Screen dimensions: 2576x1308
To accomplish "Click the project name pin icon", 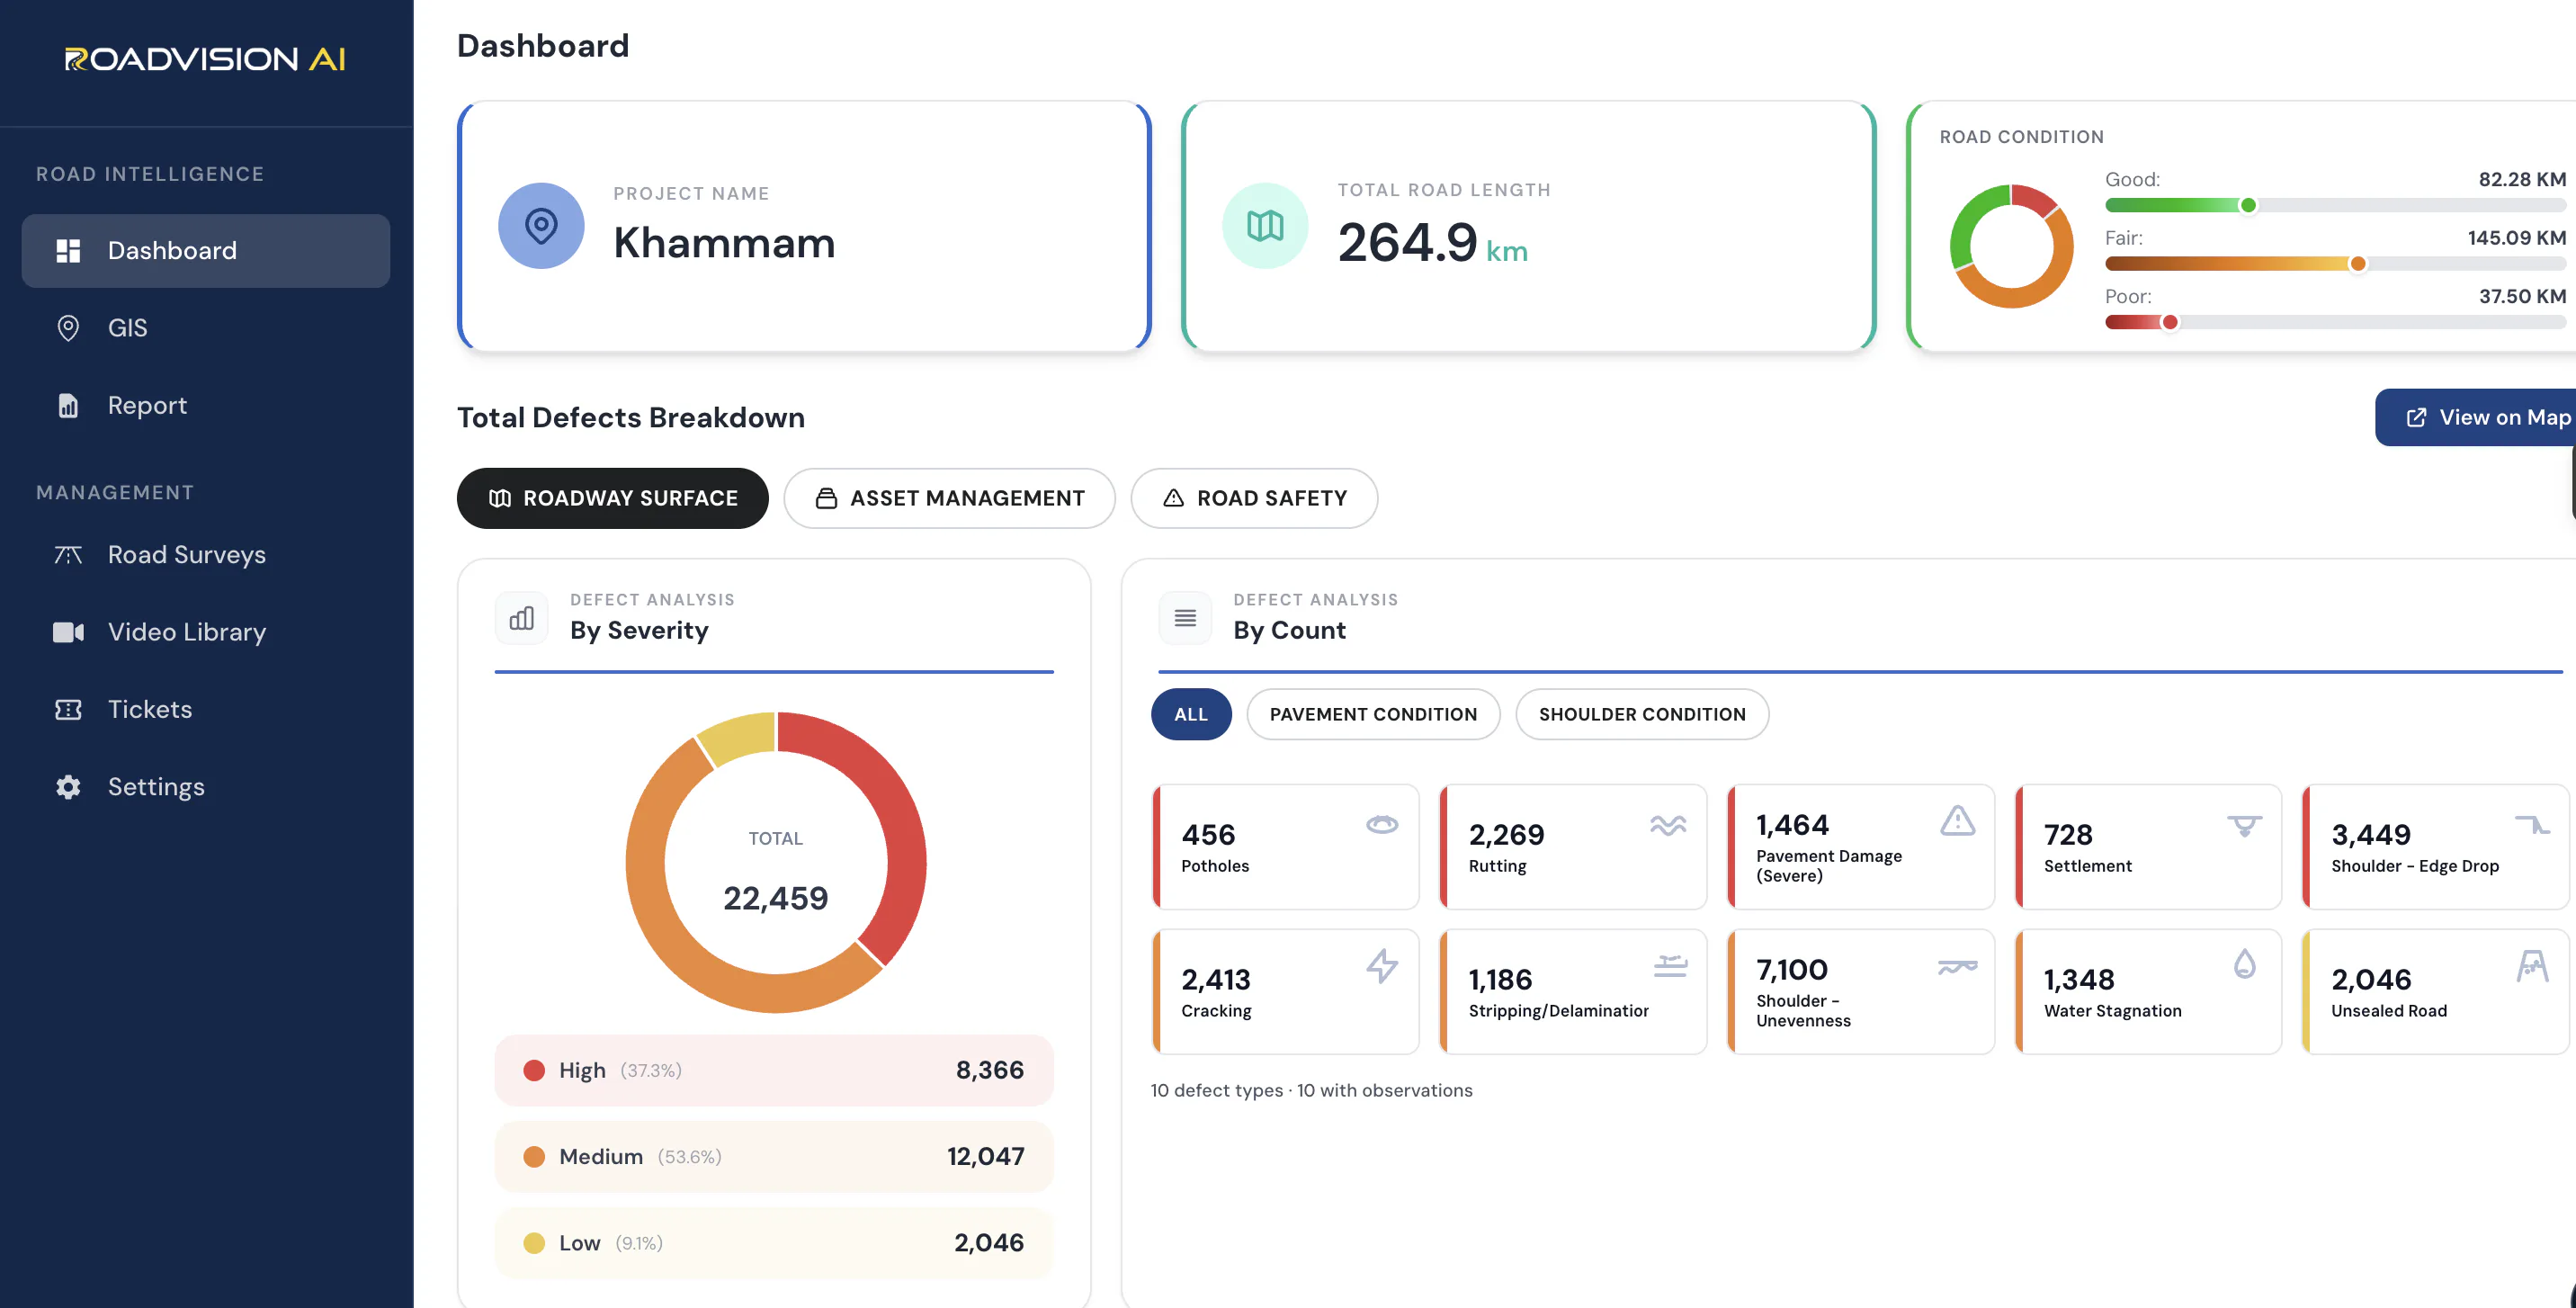I will click(541, 225).
